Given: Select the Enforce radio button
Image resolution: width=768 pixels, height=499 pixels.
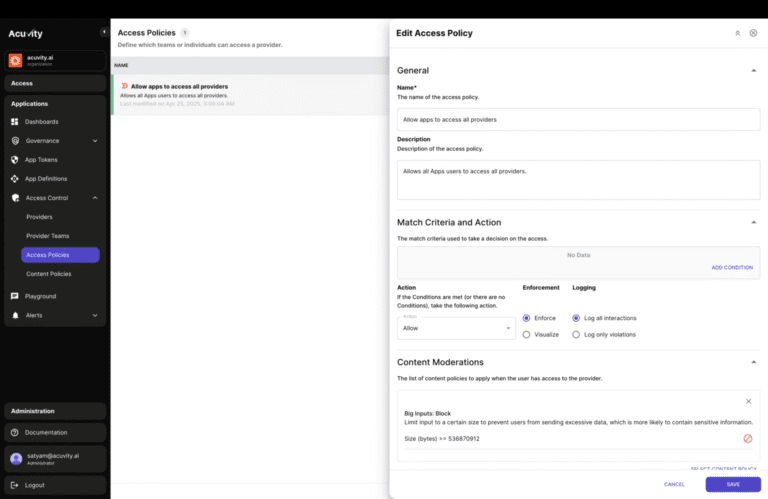Looking at the screenshot, I should (527, 318).
